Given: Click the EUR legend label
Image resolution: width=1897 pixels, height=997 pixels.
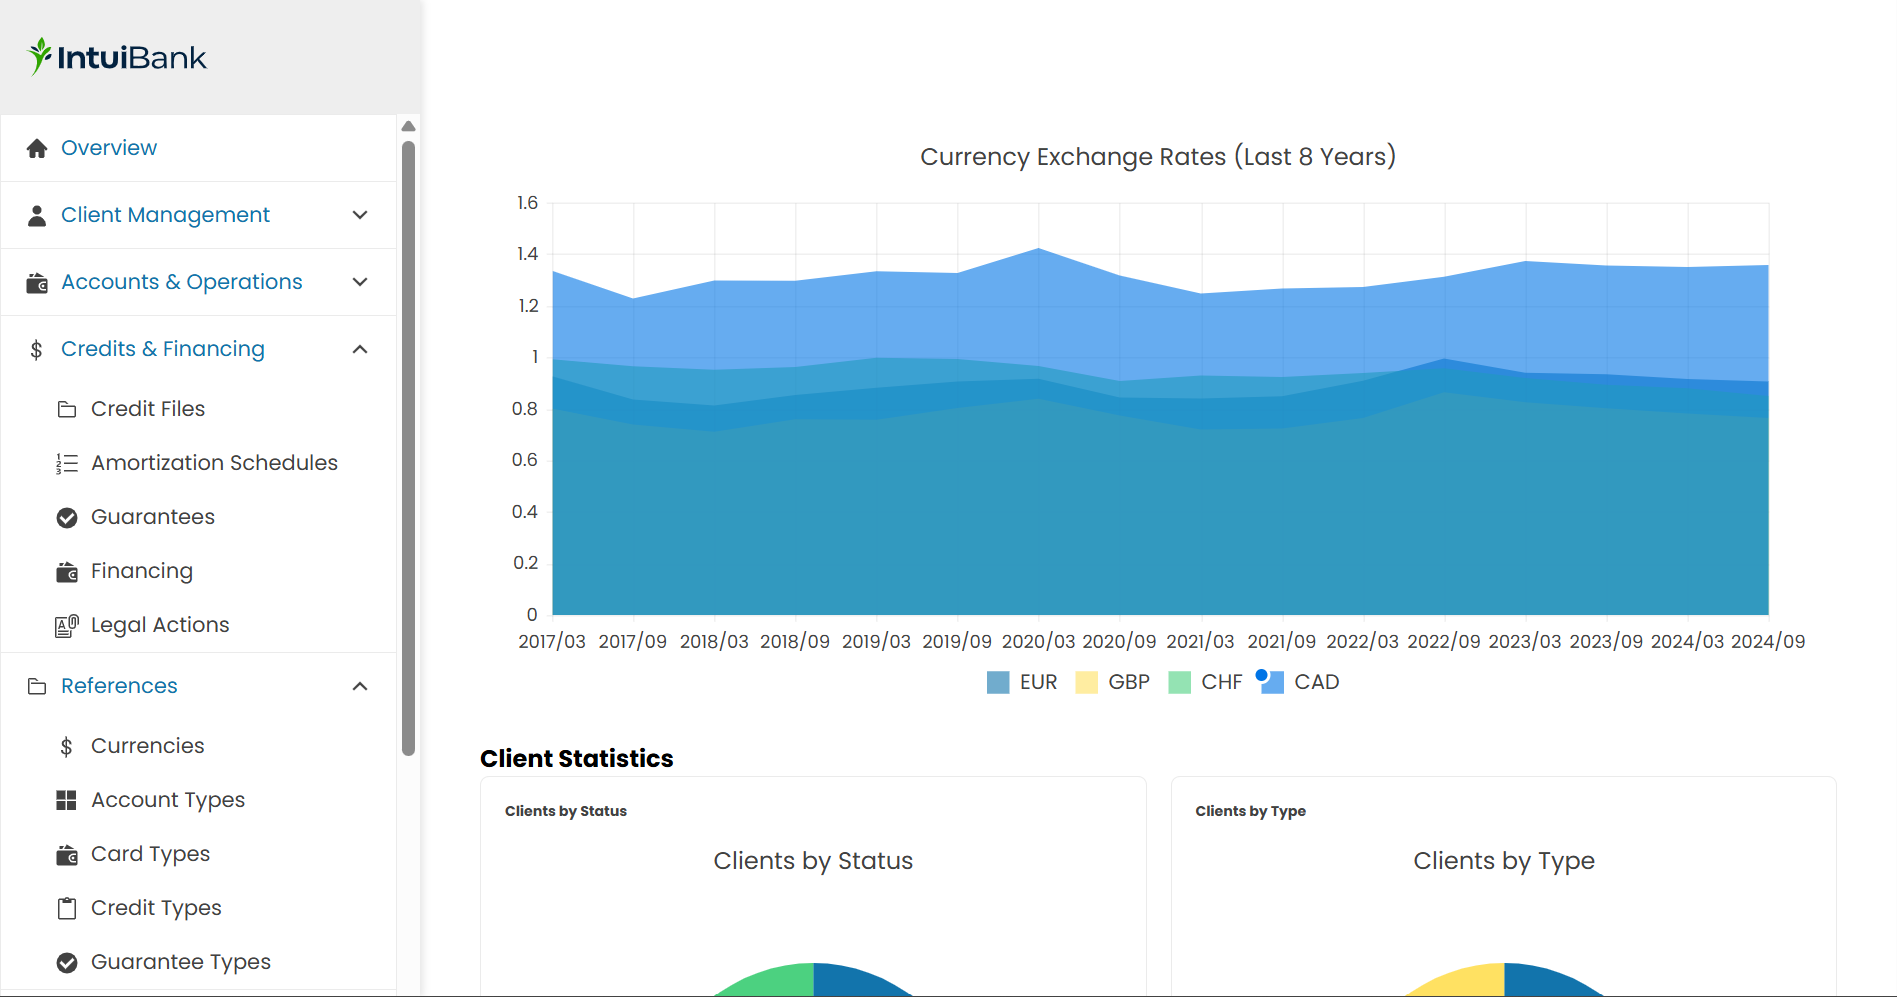Looking at the screenshot, I should point(1038,682).
